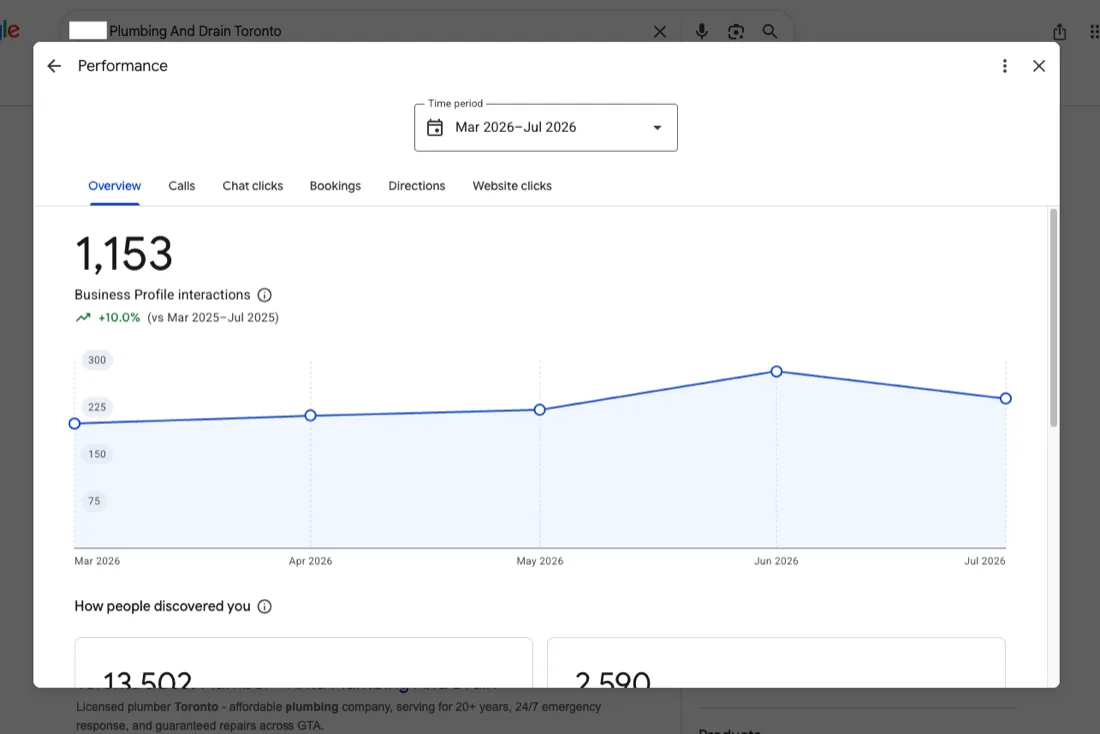The height and width of the screenshot is (734, 1100).
Task: Click the 225 axis label
Action: pyautogui.click(x=97, y=407)
